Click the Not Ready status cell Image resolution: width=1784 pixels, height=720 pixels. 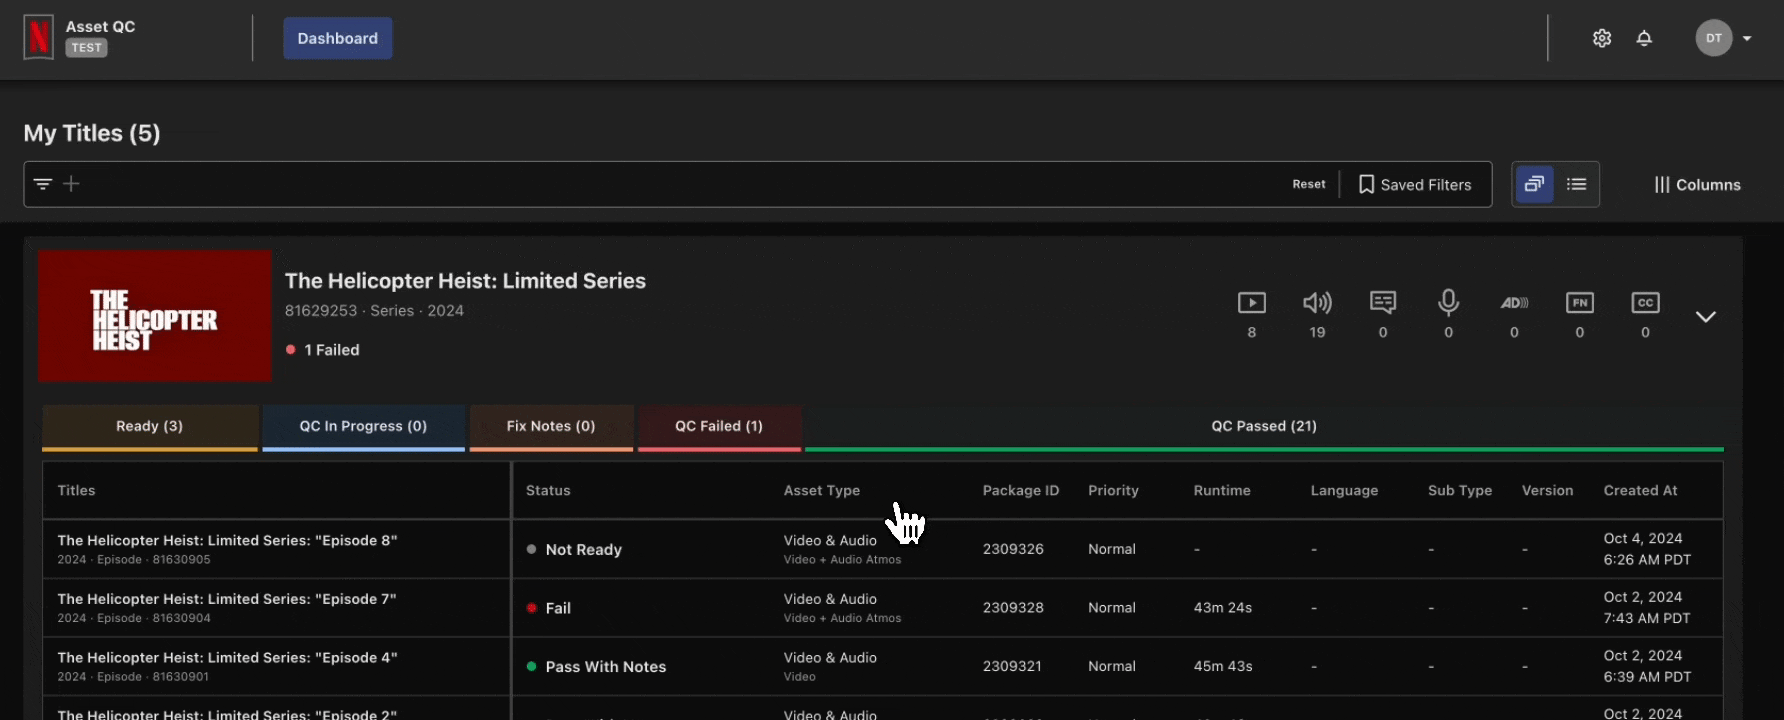click(574, 550)
